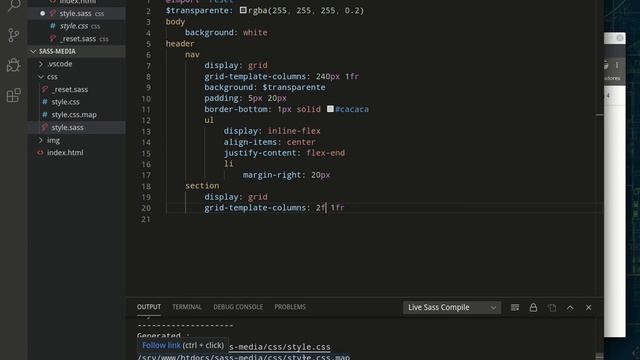Click the 'white' value on line 4
Viewport: 640px width, 360px height.
255,33
